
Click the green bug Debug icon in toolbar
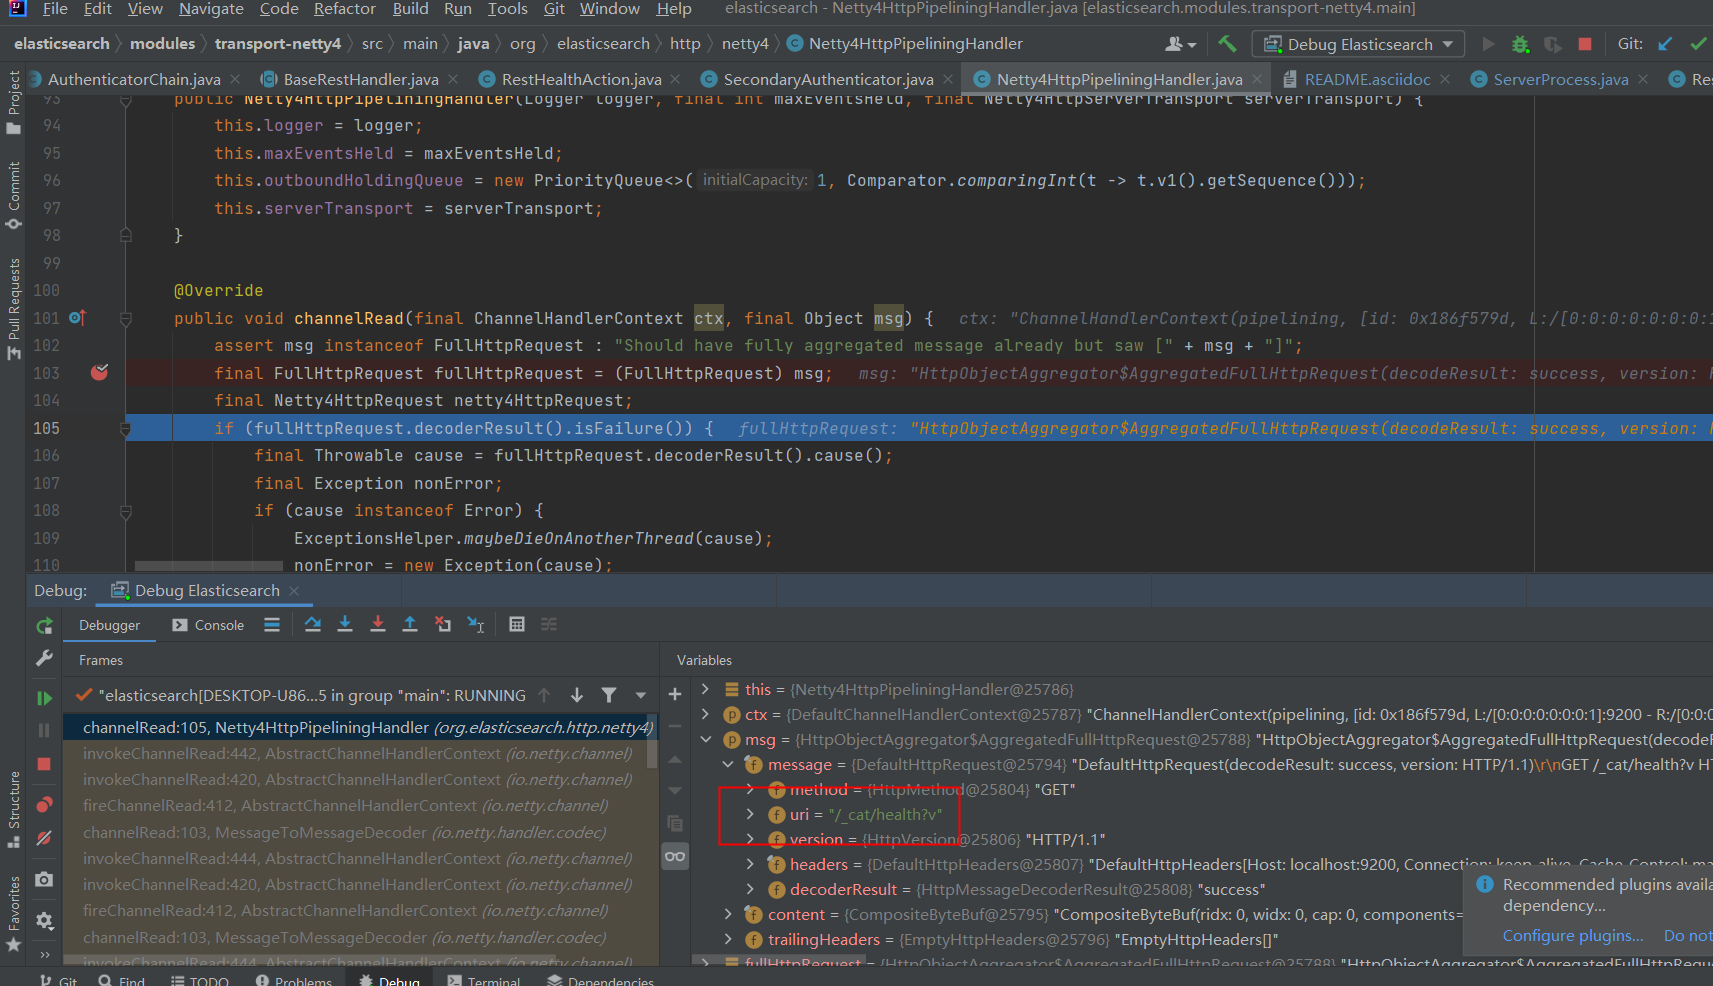[x=1520, y=44]
